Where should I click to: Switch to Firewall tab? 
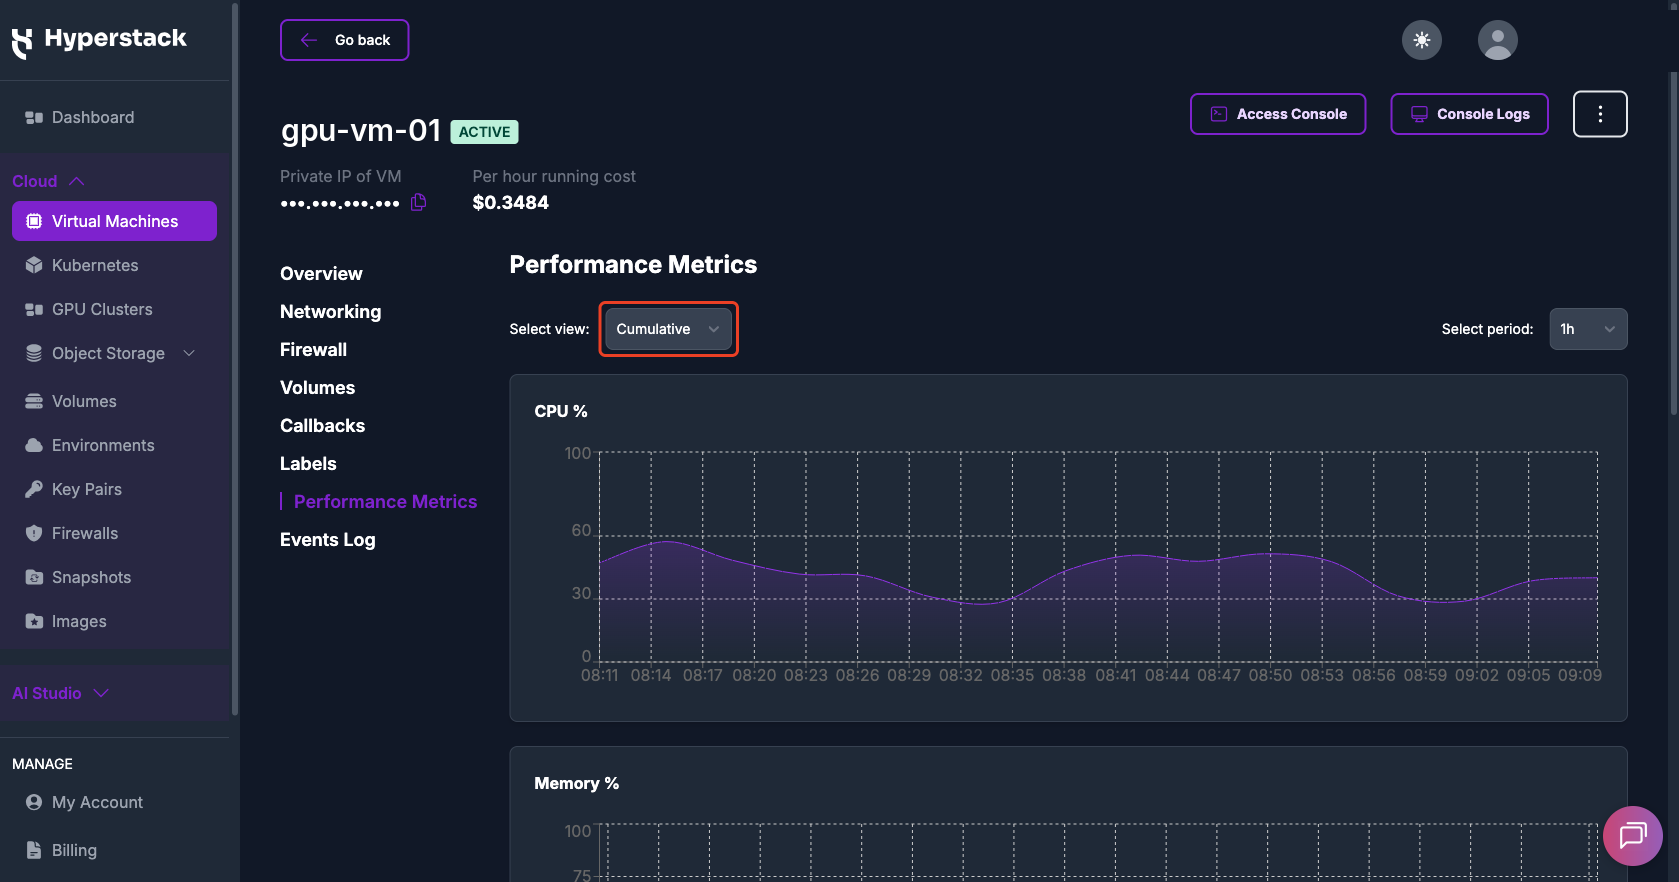313,350
